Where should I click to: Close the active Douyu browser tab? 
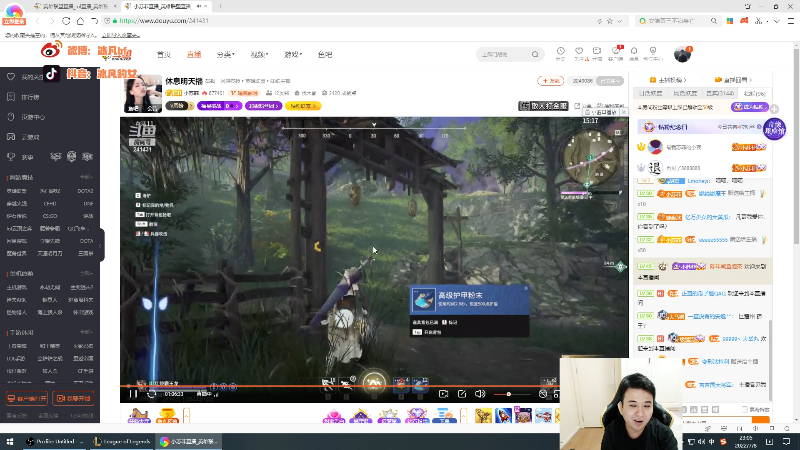click(208, 6)
